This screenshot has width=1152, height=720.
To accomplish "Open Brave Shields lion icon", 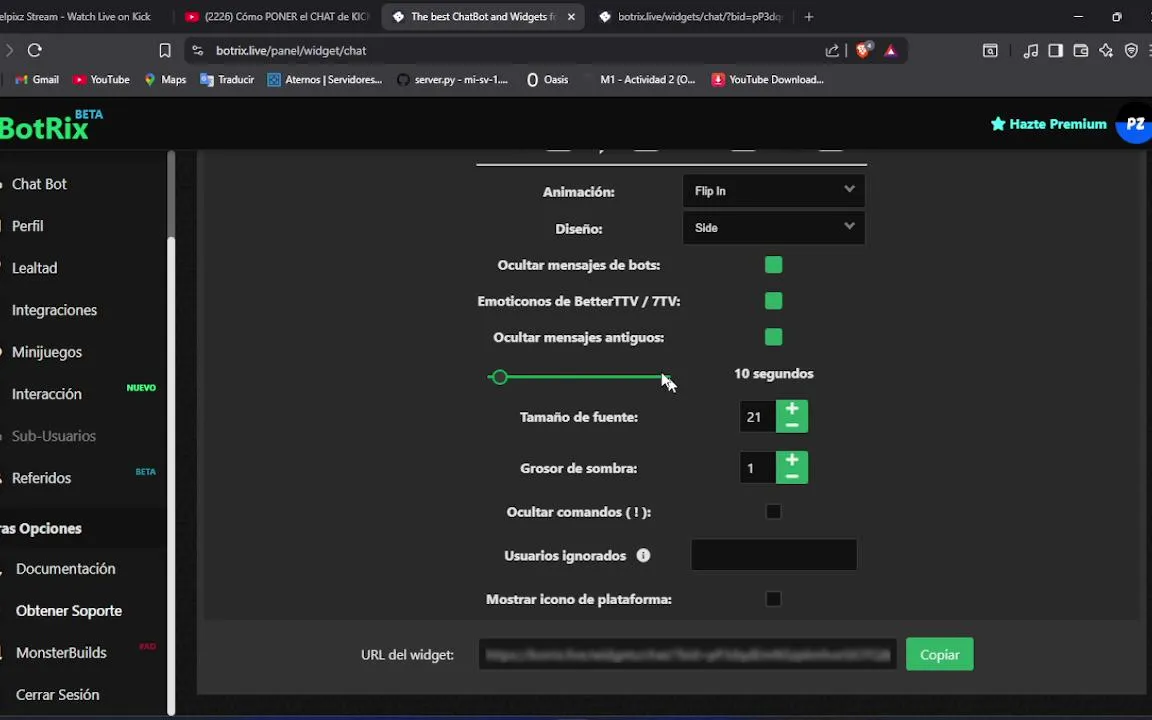I will point(863,50).
